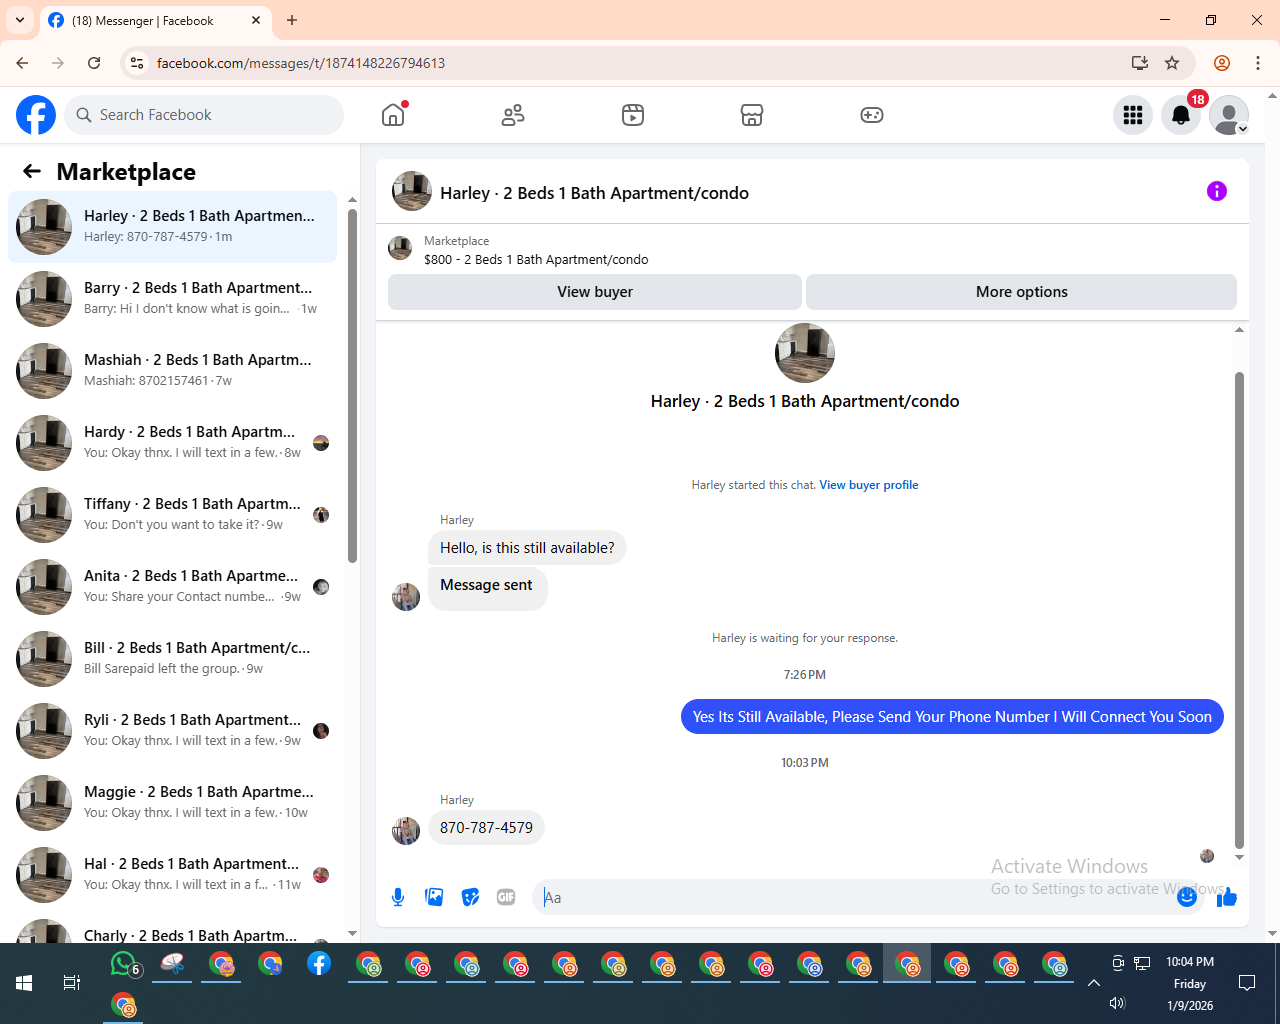Reload the page with browser refresh
The width and height of the screenshot is (1280, 1024).
point(94,63)
